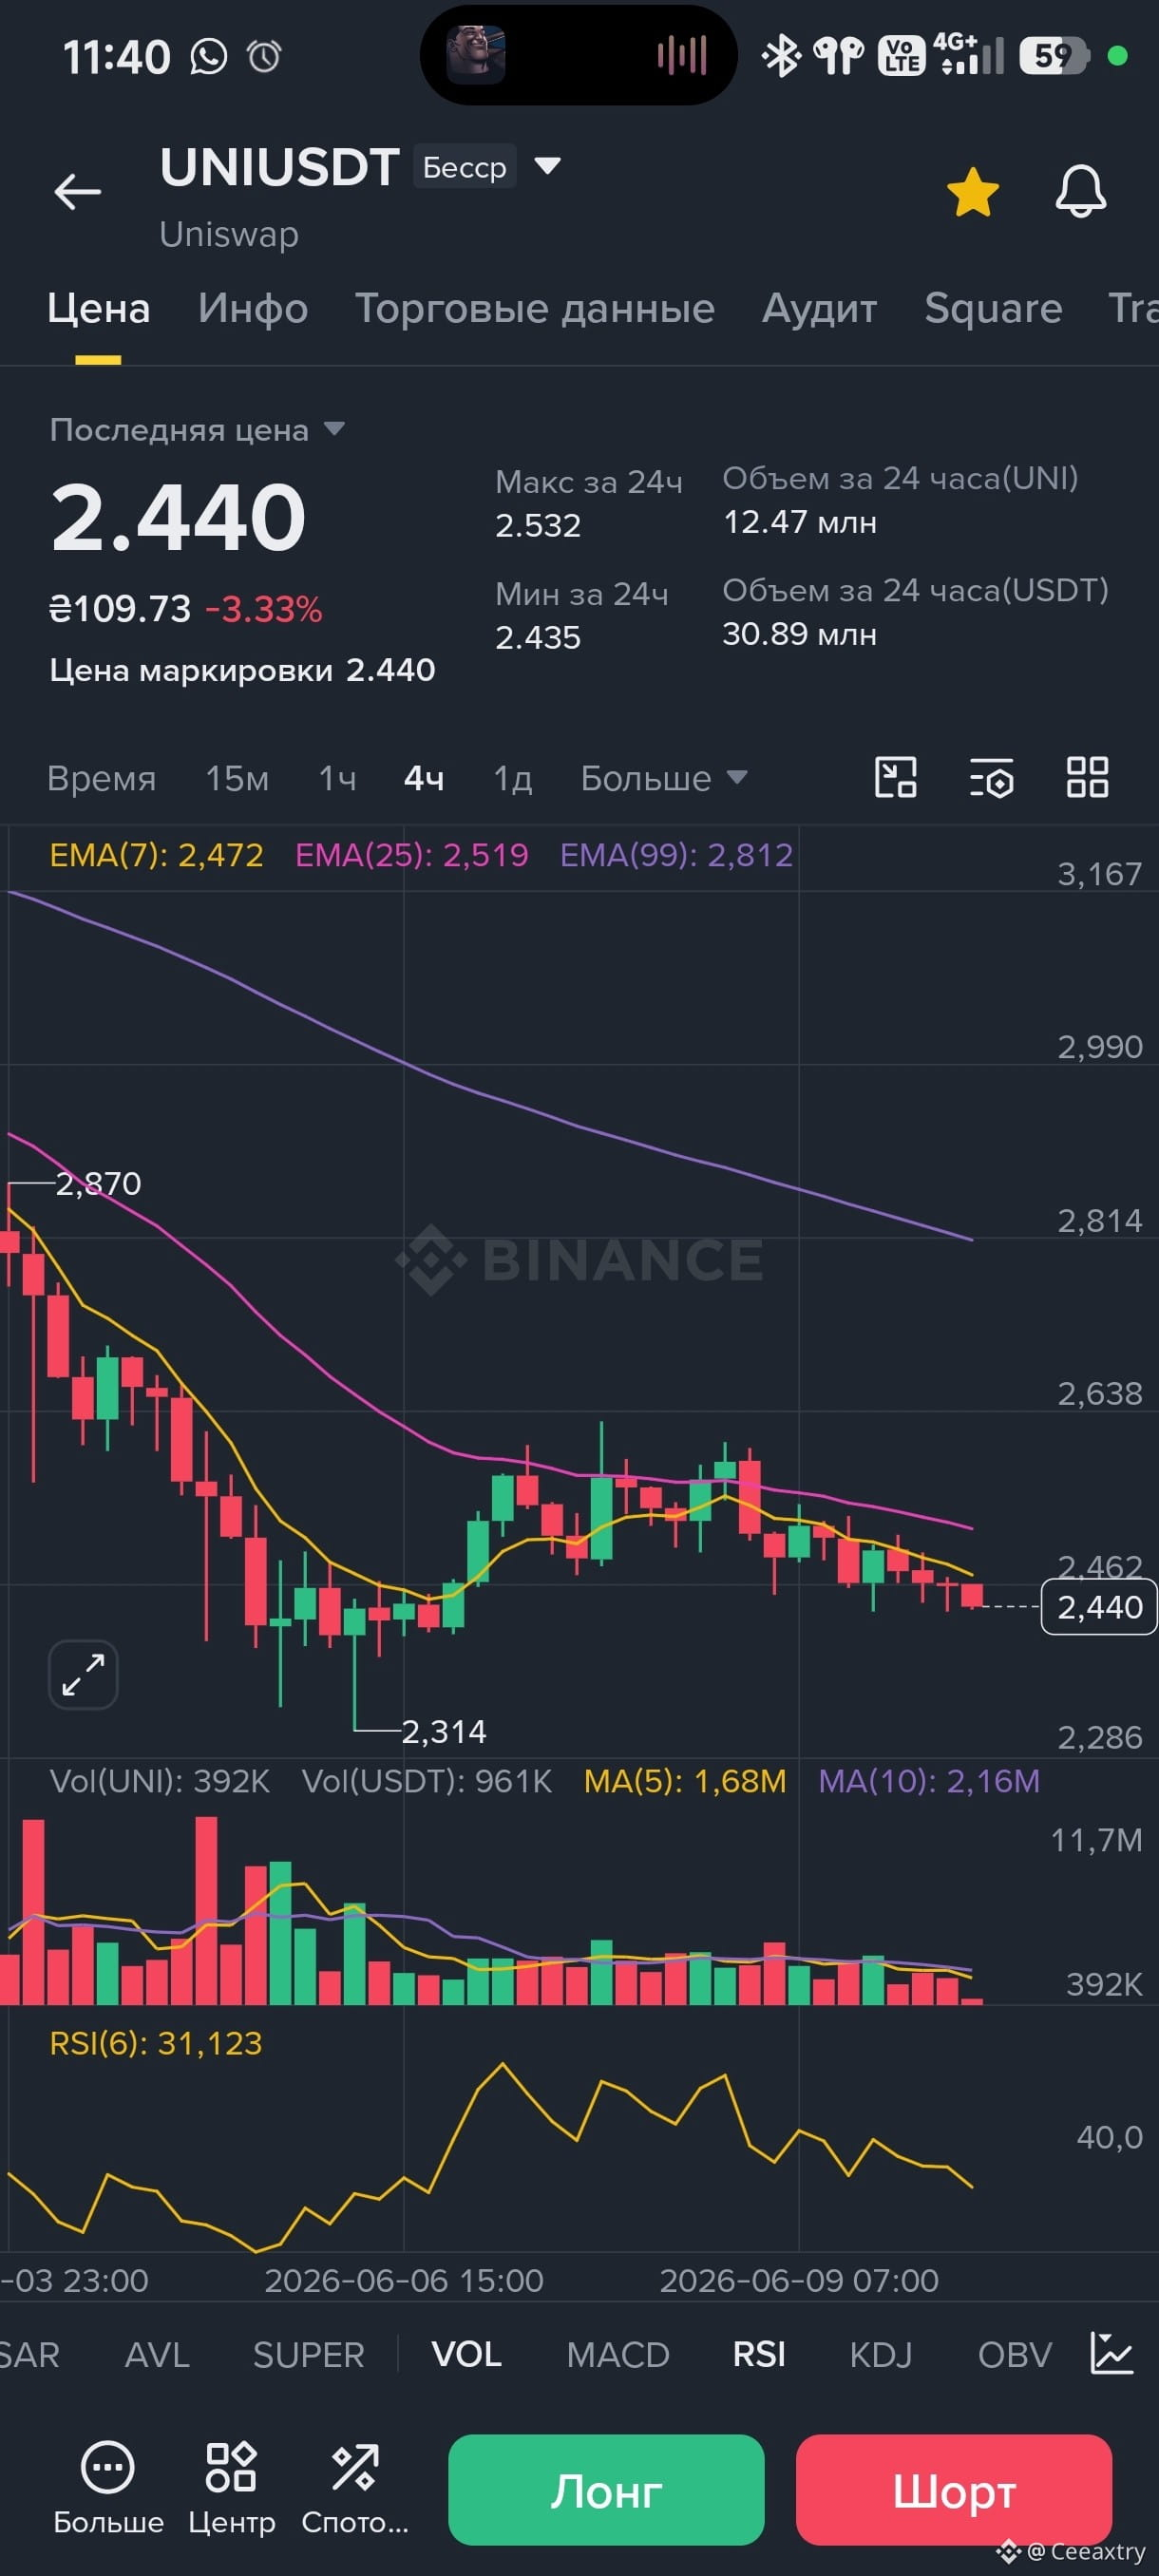
Task: Expand the Последняя цена dropdown
Action: tap(197, 430)
